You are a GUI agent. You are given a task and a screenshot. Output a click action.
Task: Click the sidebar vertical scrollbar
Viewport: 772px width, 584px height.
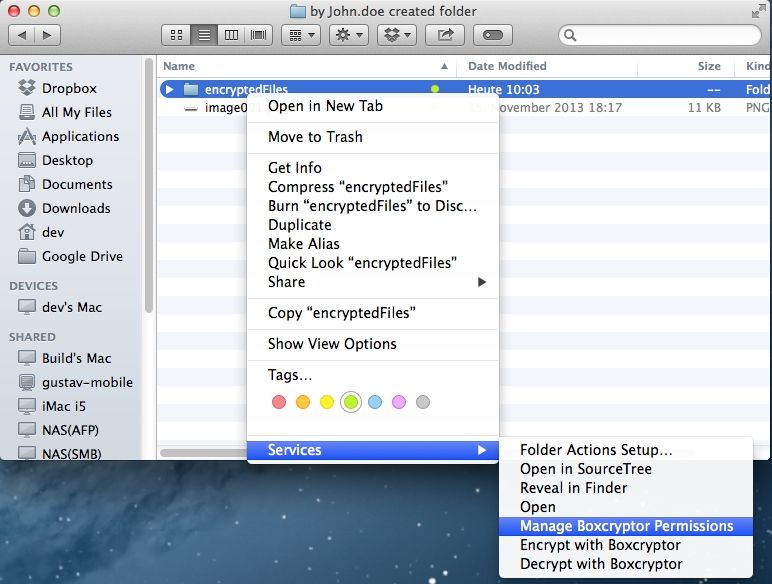click(x=149, y=186)
